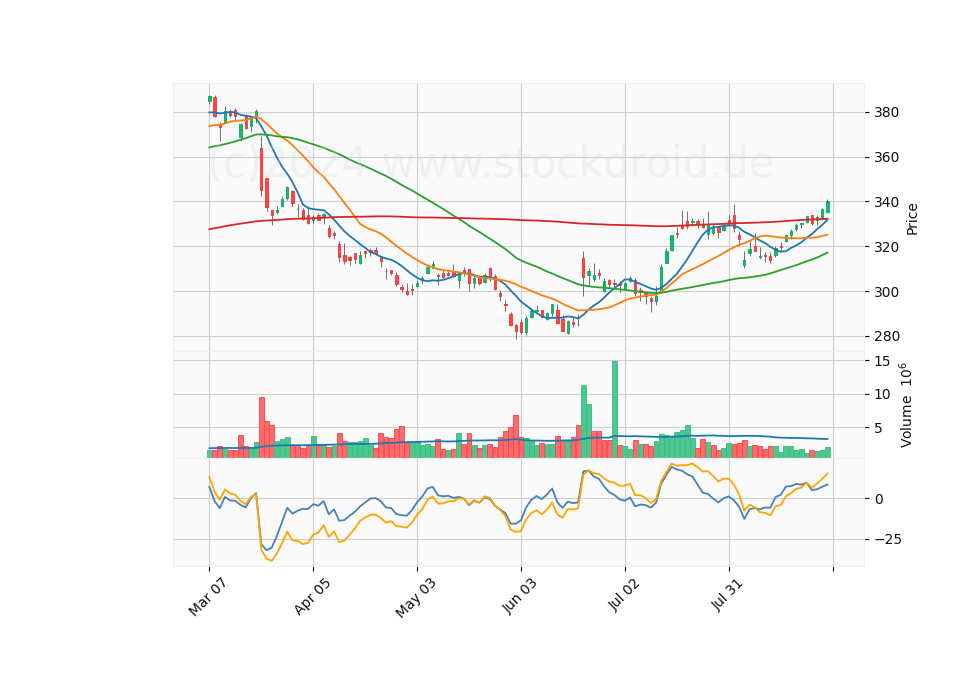The height and width of the screenshot is (690, 960).
Task: Click the tallest green volume bar
Action: tap(615, 409)
